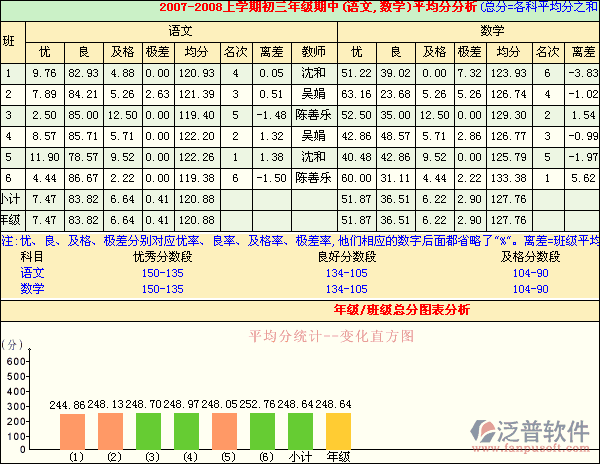Image resolution: width=600 pixels, height=464 pixels.
Task: Click the yellow 年级 bar
Action: [x=338, y=431]
